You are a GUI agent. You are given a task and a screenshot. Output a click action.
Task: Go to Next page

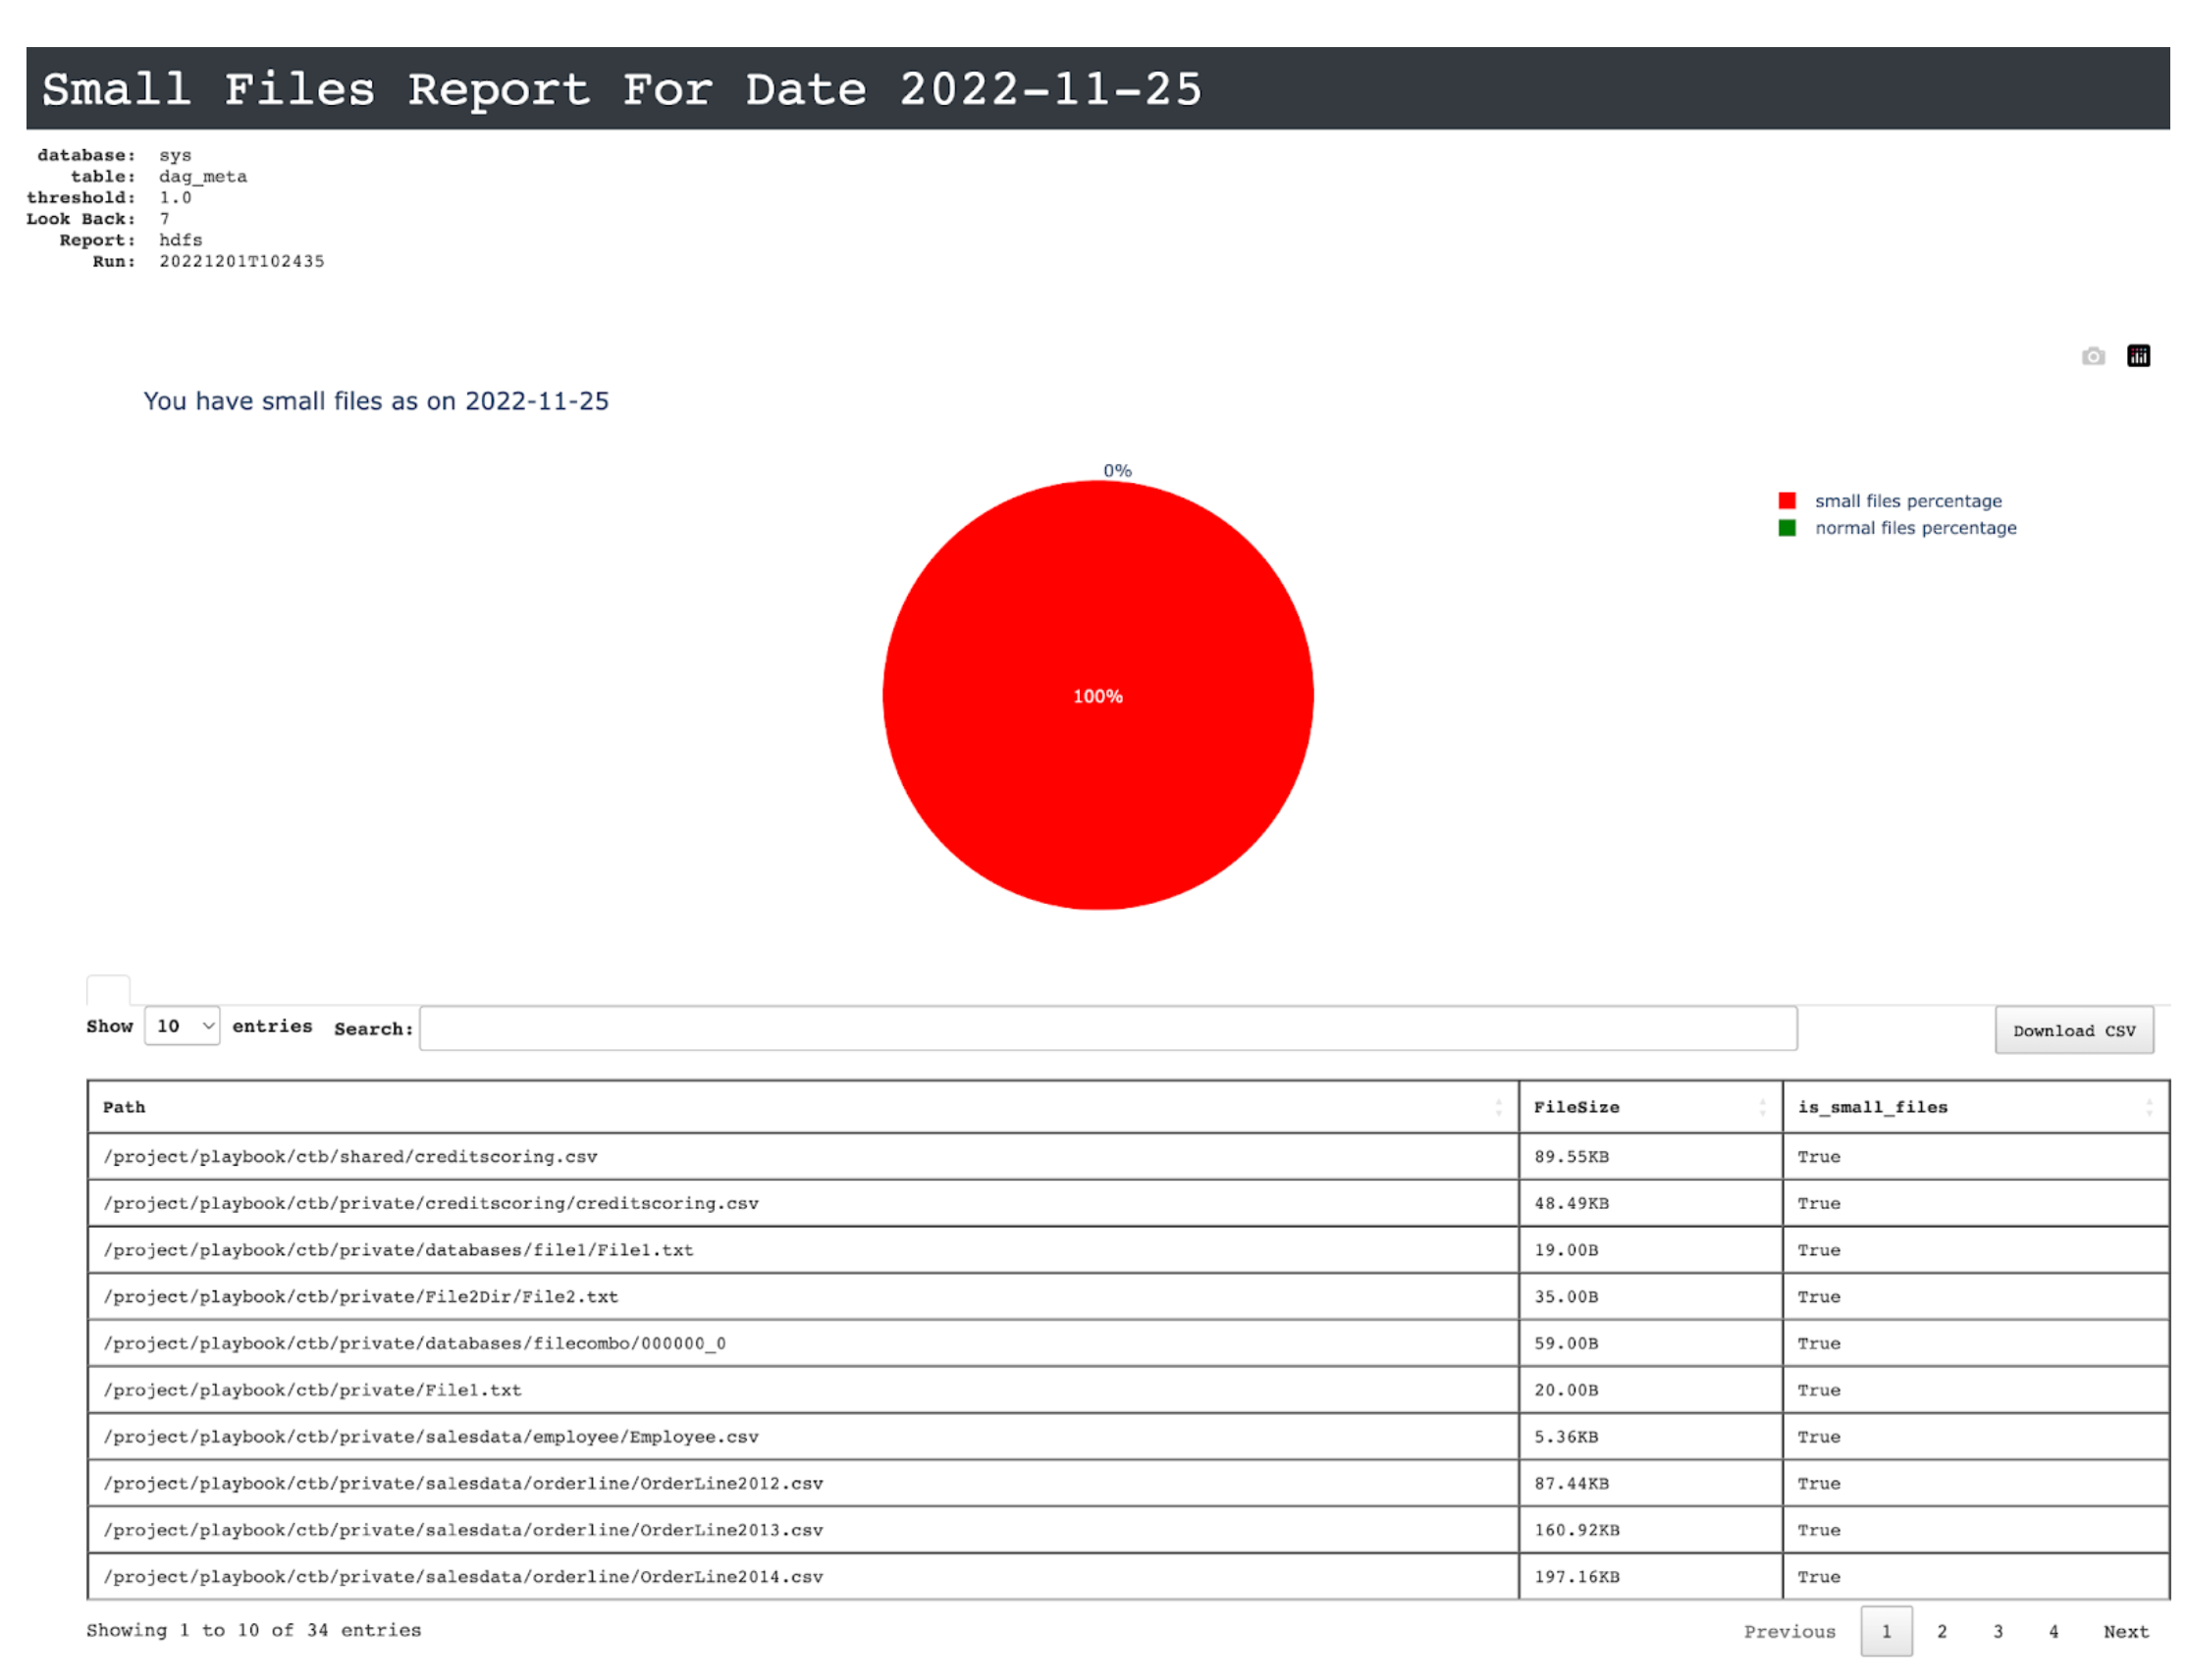[2125, 1631]
